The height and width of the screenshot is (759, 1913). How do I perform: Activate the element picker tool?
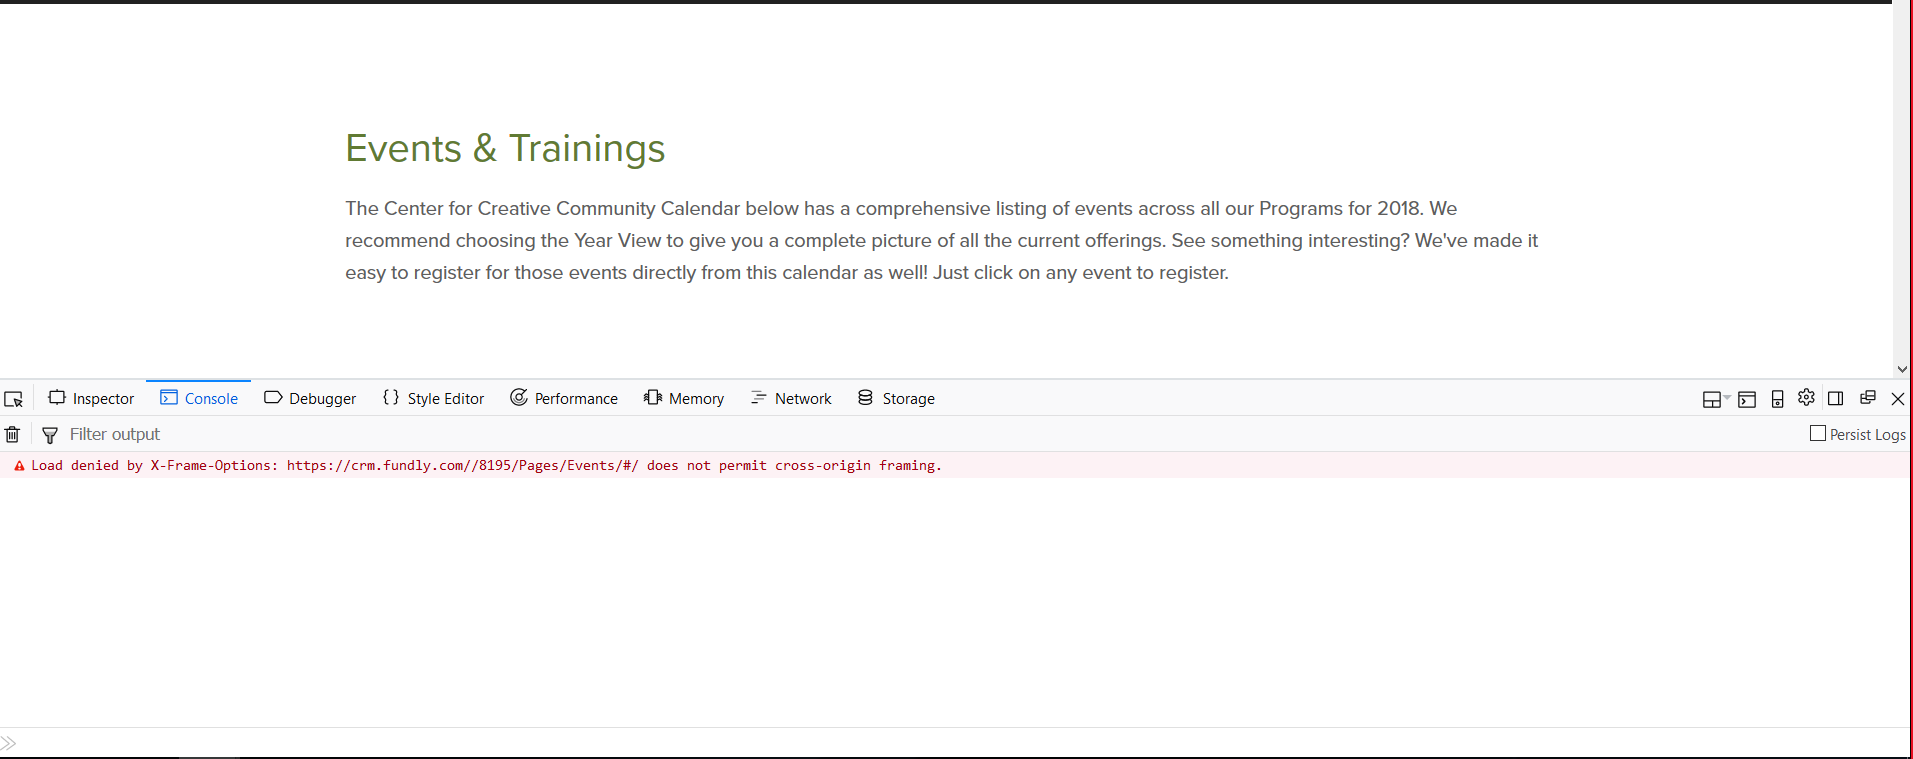coord(13,399)
